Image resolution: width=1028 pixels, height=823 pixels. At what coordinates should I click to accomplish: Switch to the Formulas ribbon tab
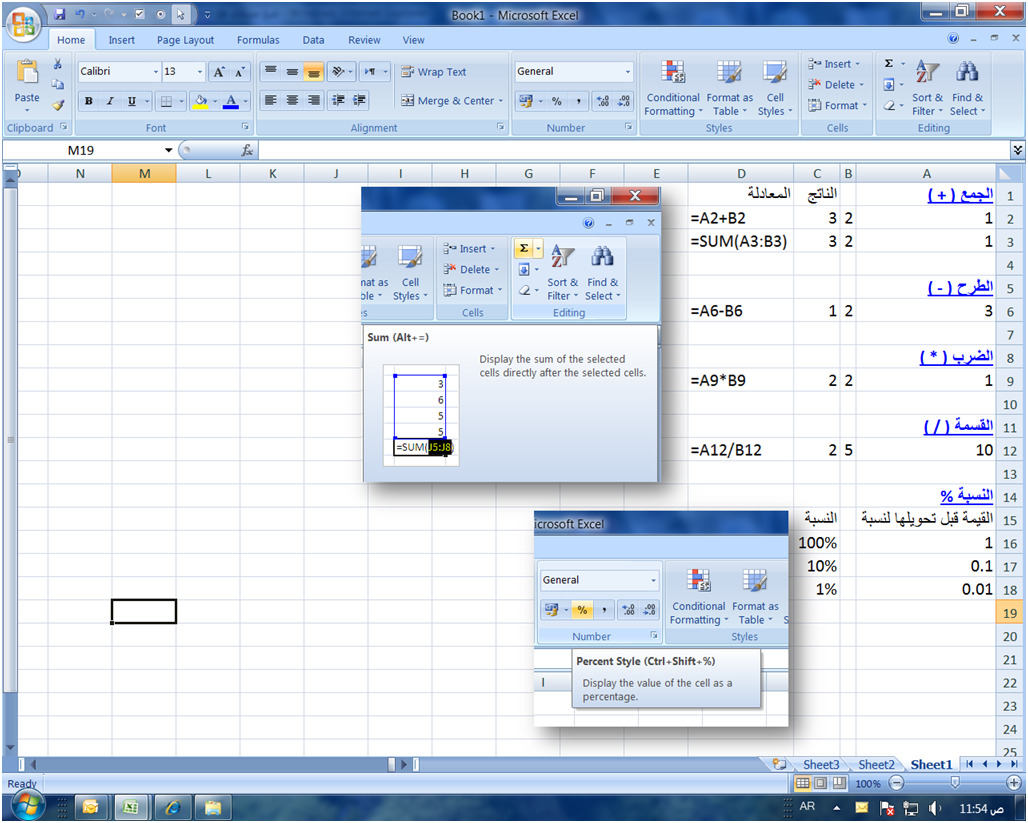[258, 40]
